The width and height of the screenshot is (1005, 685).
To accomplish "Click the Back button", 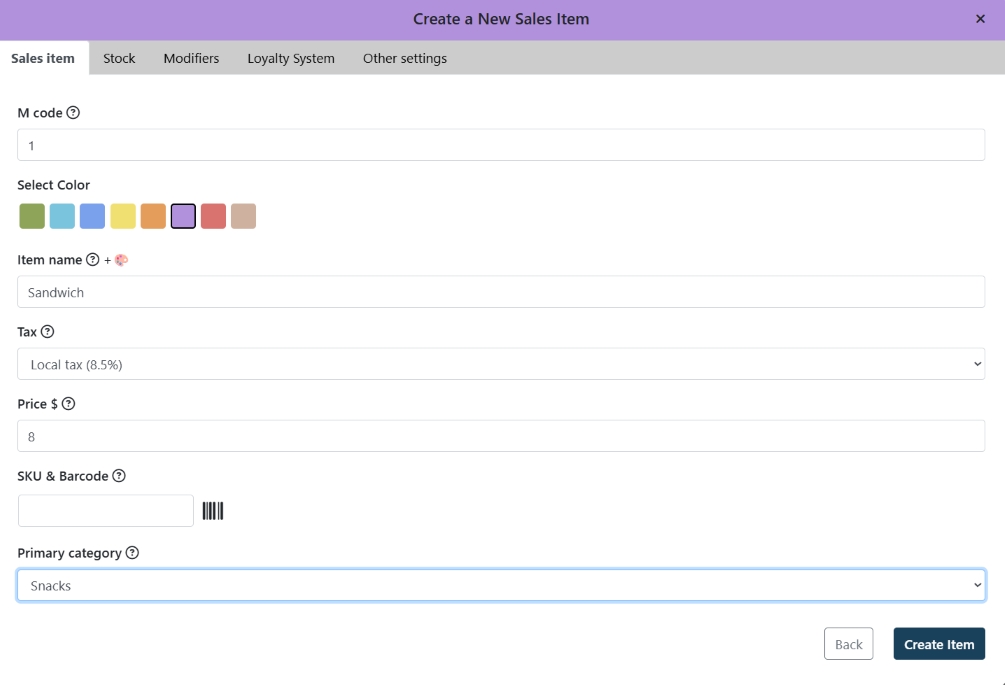I will (848, 644).
